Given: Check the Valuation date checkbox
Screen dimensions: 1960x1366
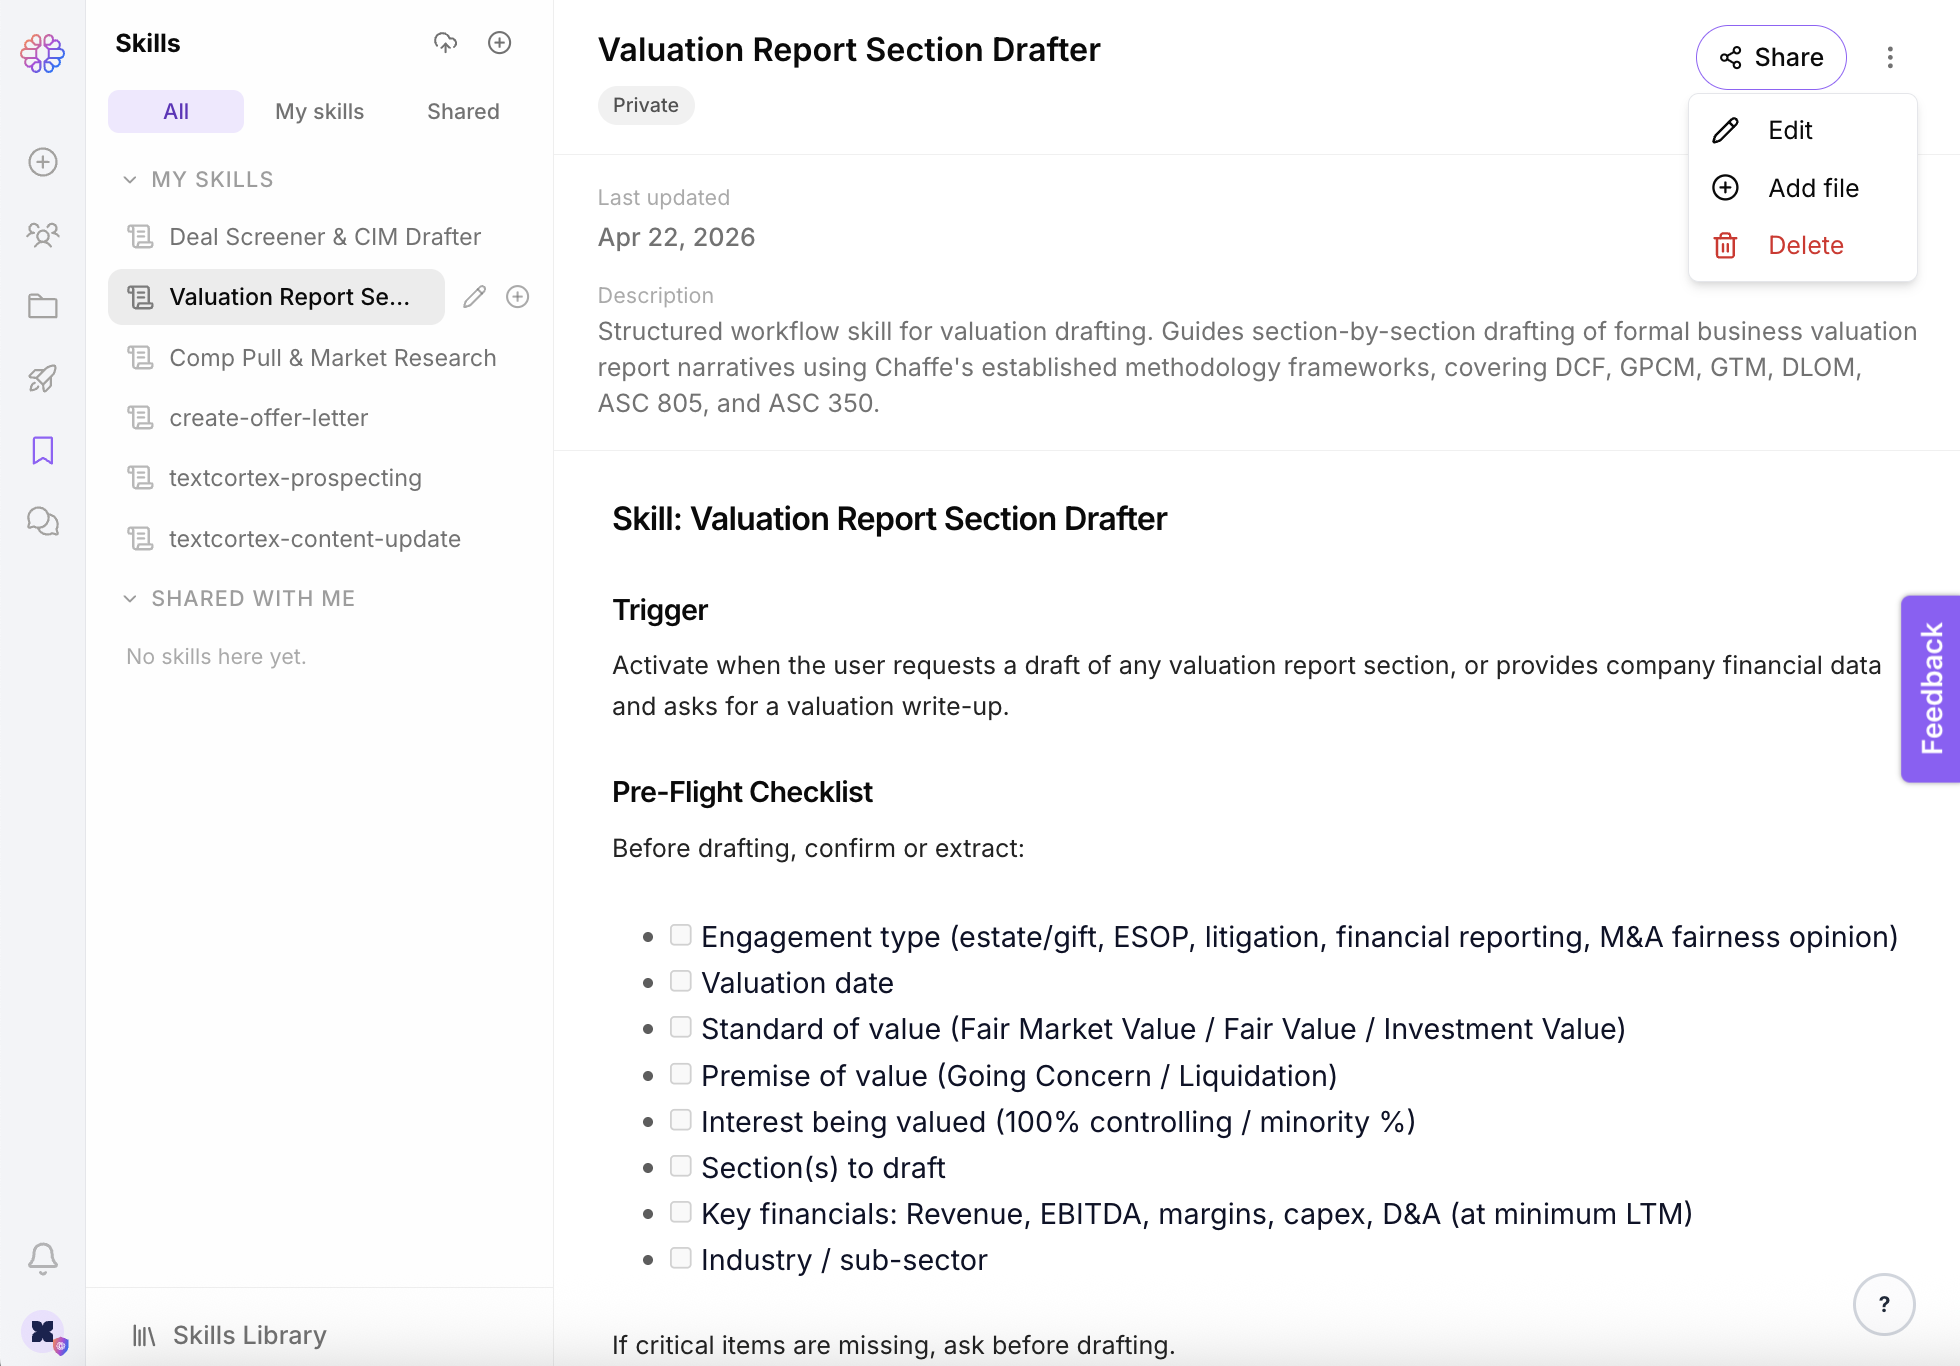Looking at the screenshot, I should point(680,981).
